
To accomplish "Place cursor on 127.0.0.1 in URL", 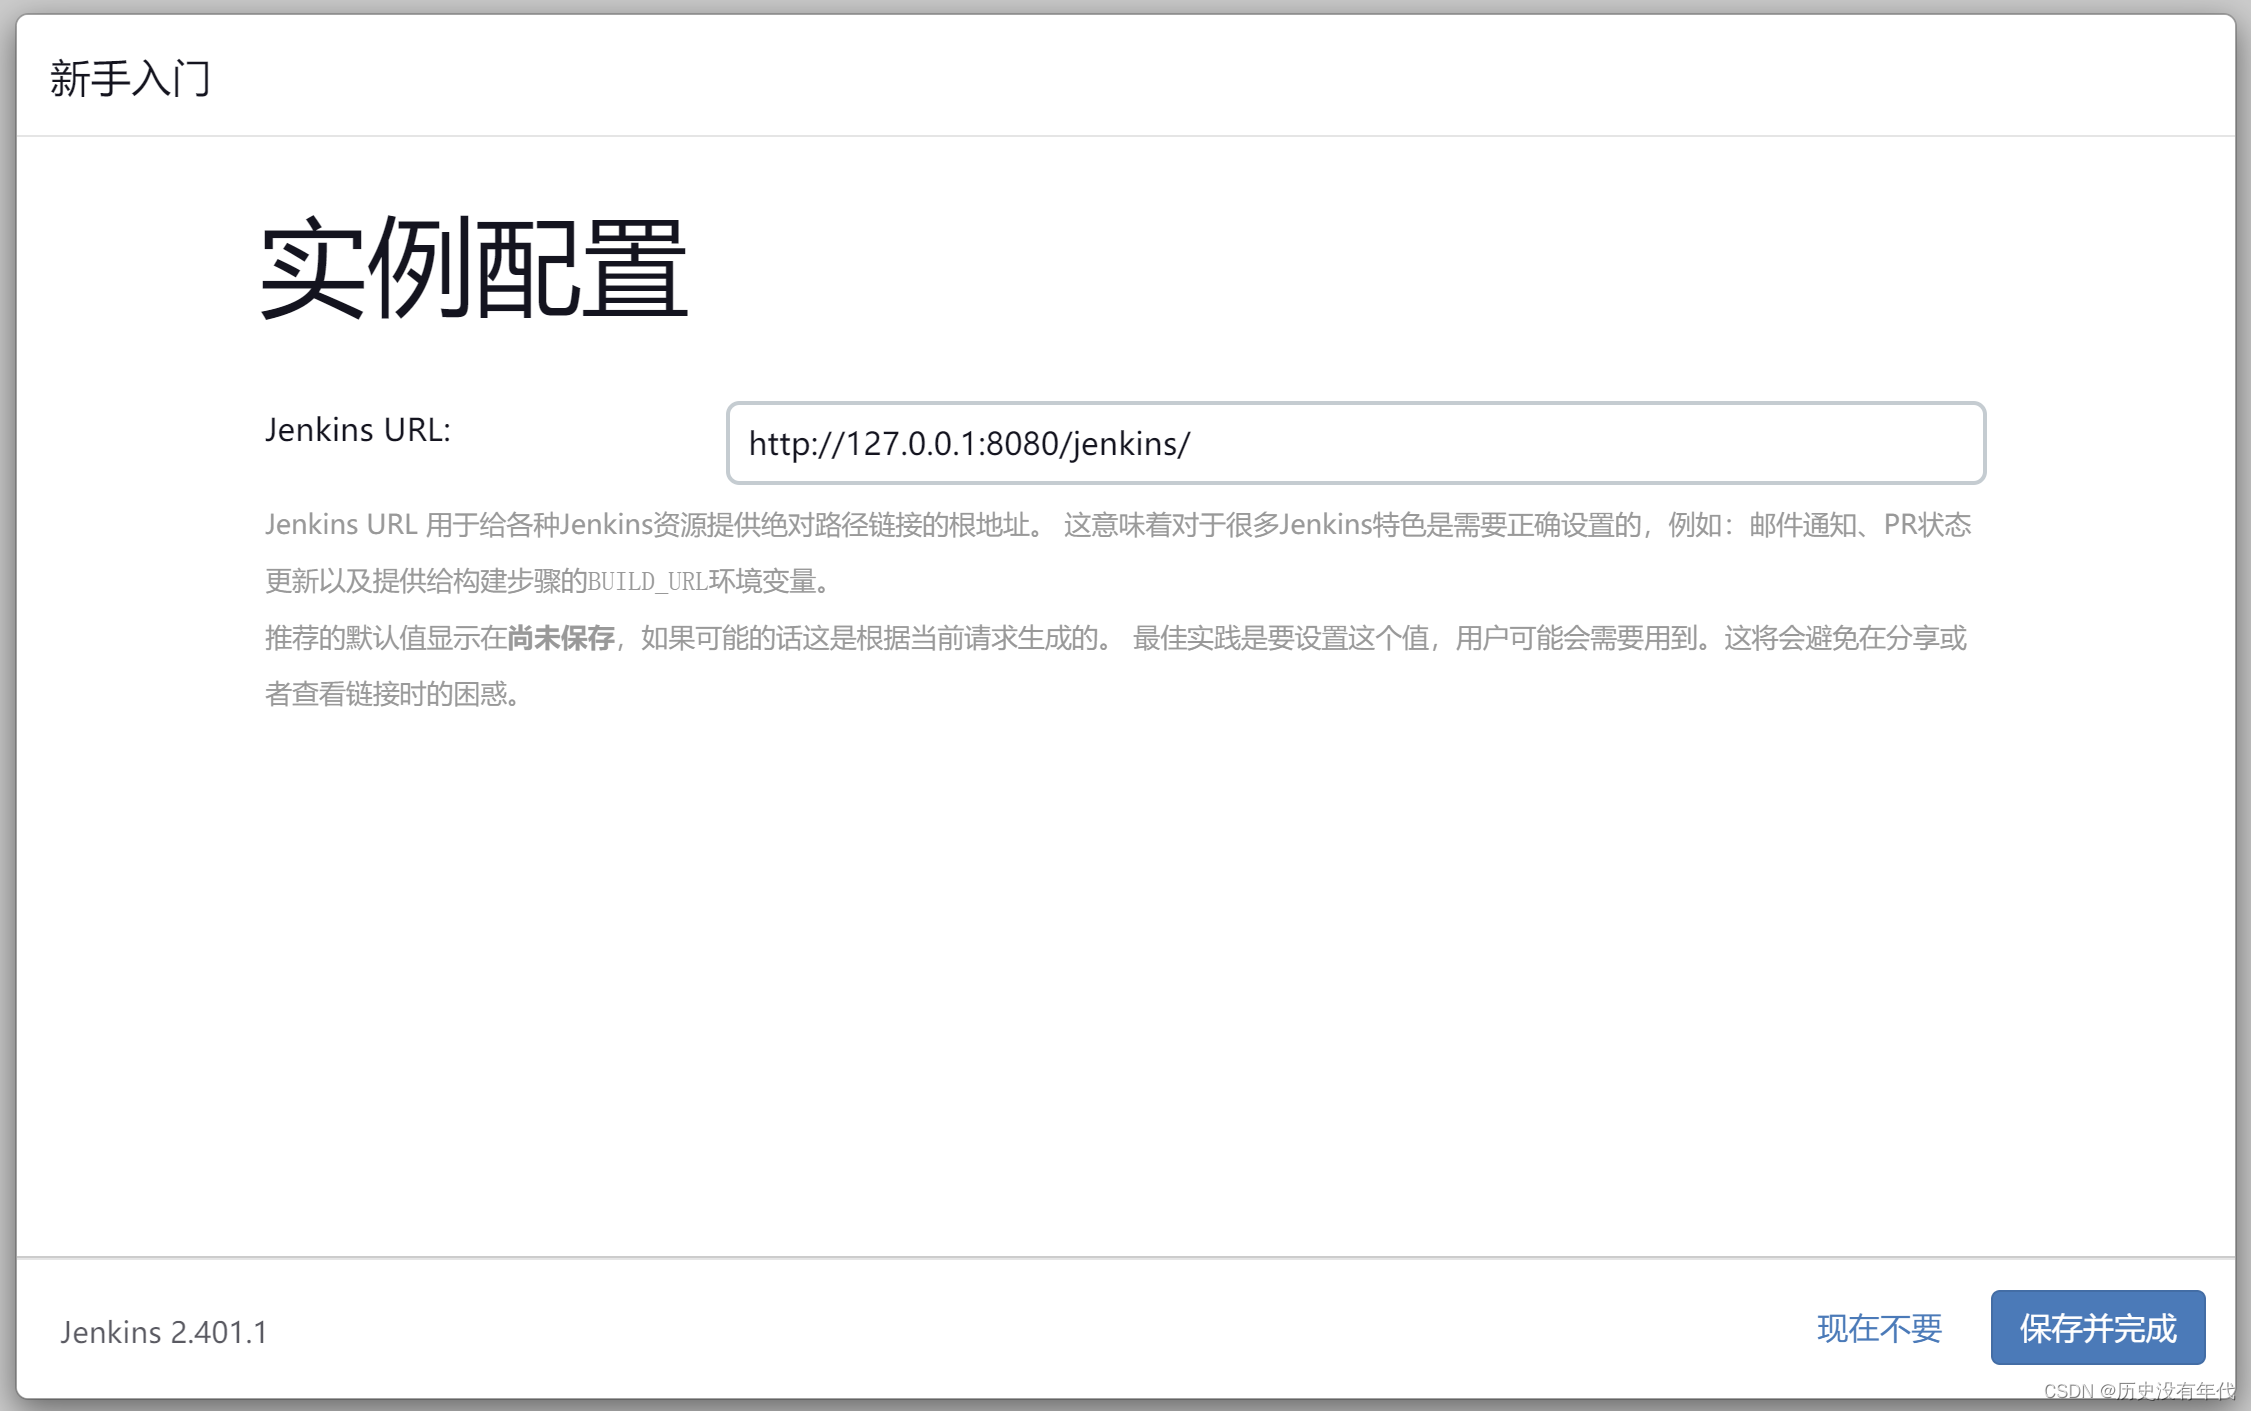I will coord(915,444).
